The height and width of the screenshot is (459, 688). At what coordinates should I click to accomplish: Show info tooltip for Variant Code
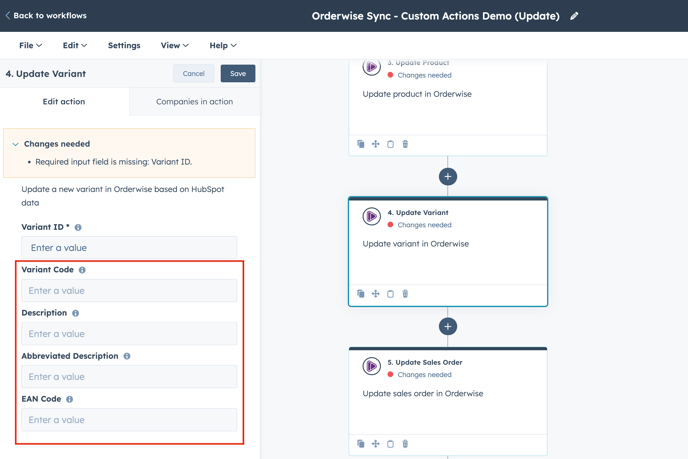point(82,270)
